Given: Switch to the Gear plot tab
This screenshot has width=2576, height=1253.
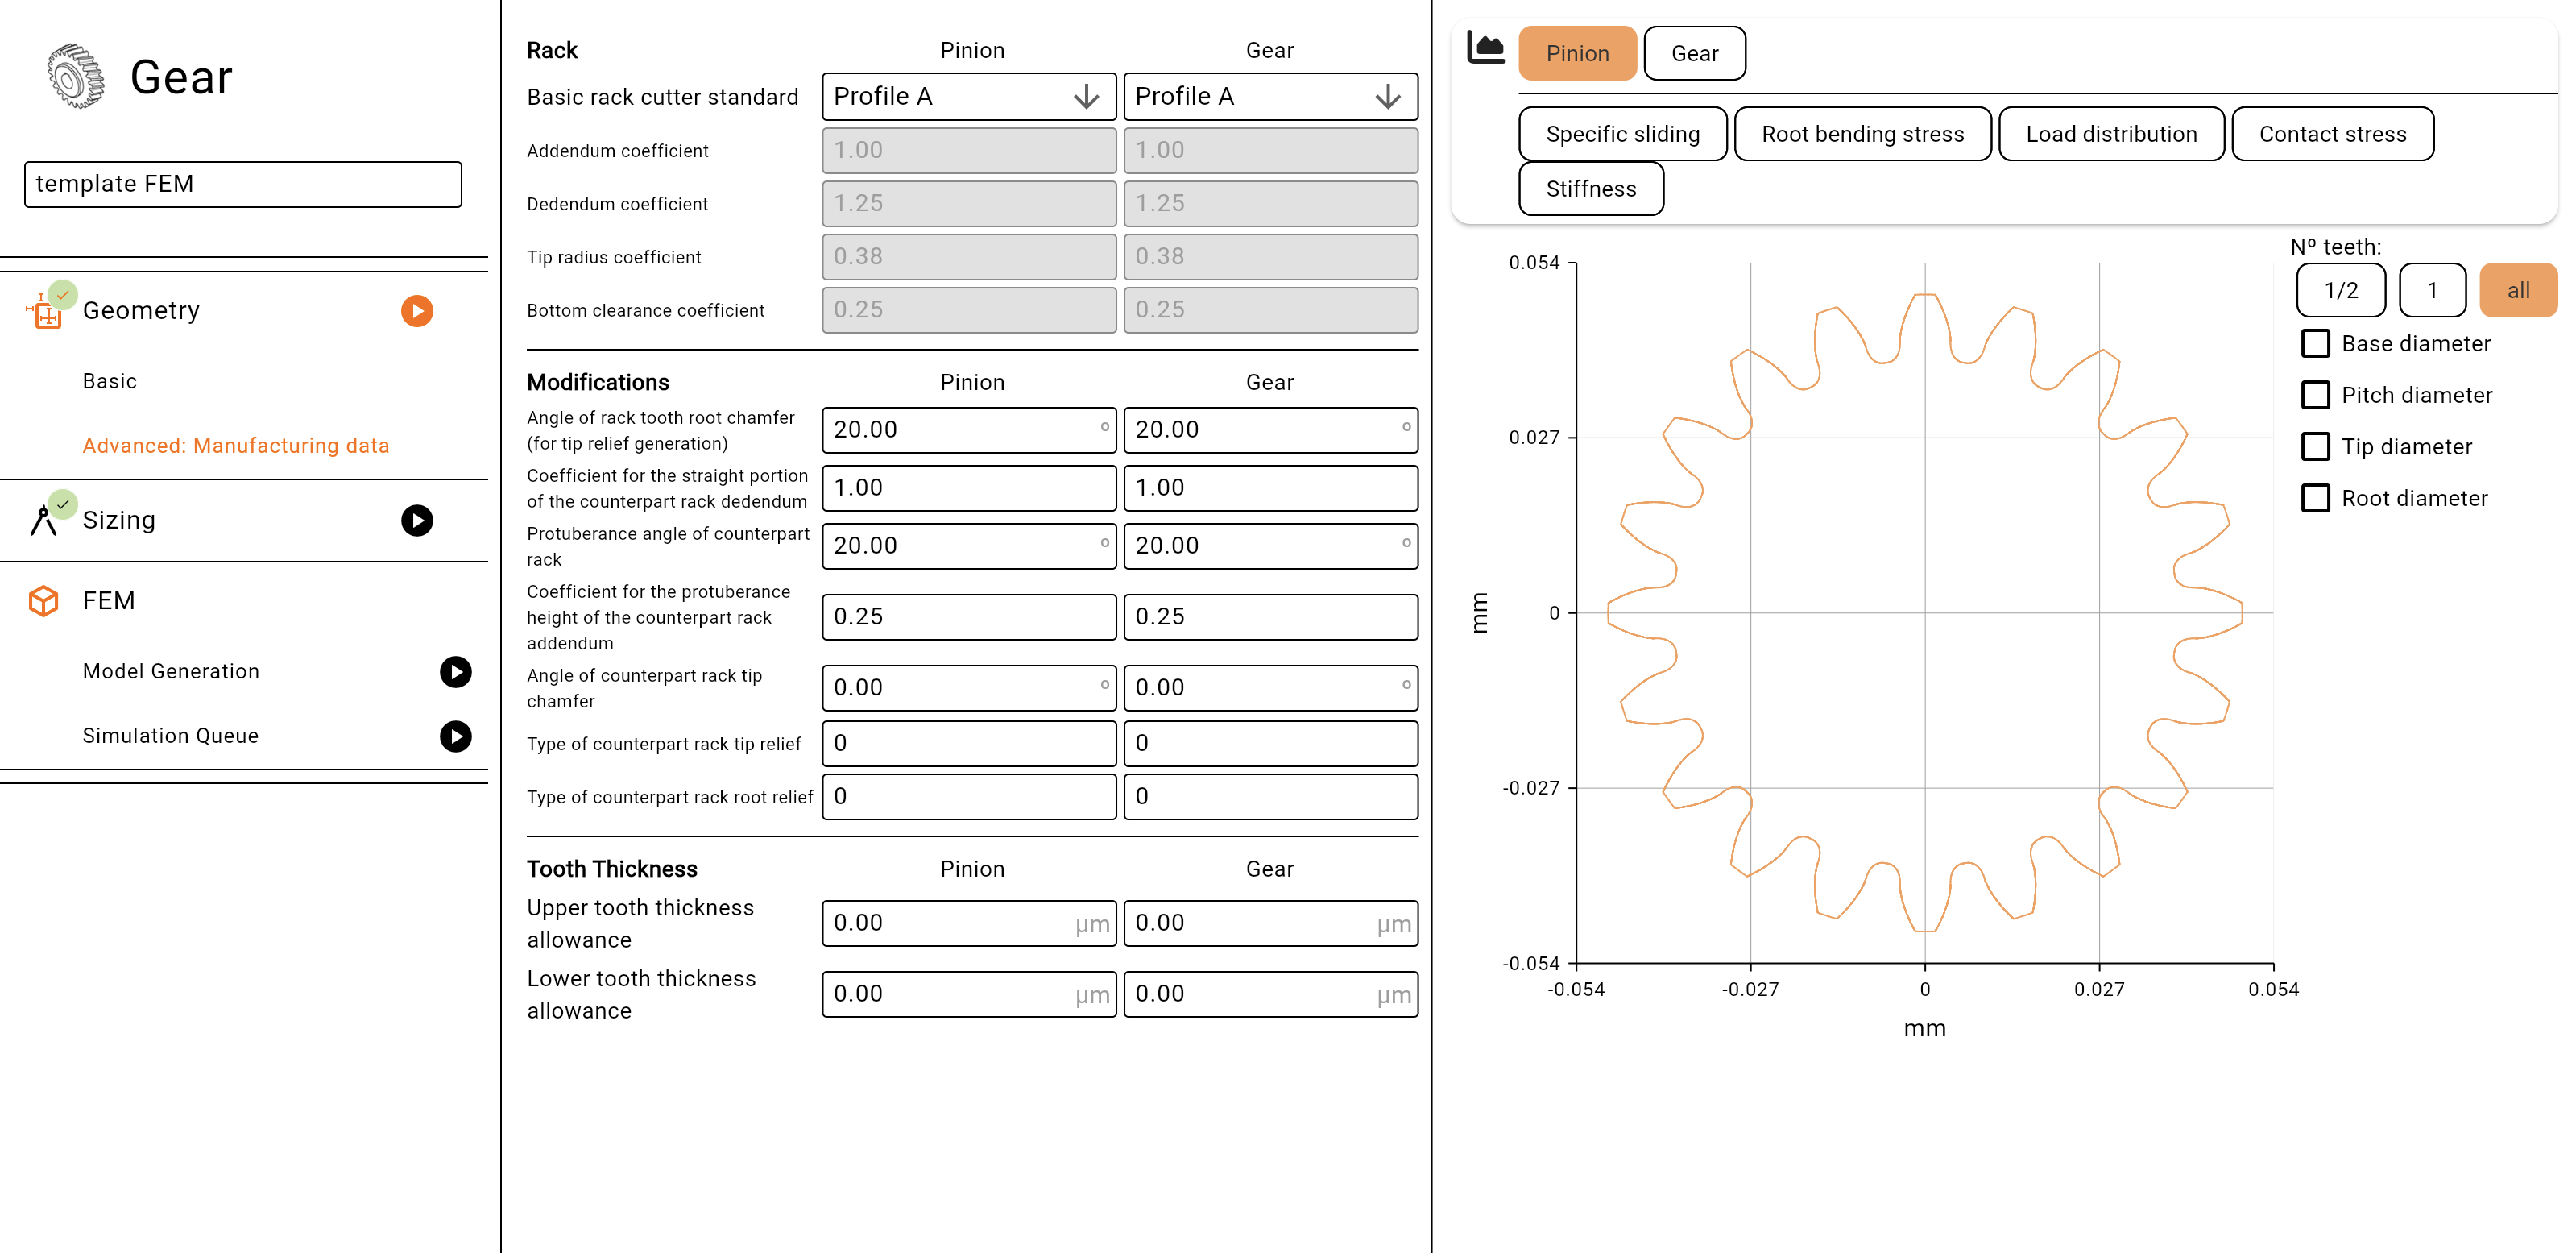Looking at the screenshot, I should (1694, 54).
